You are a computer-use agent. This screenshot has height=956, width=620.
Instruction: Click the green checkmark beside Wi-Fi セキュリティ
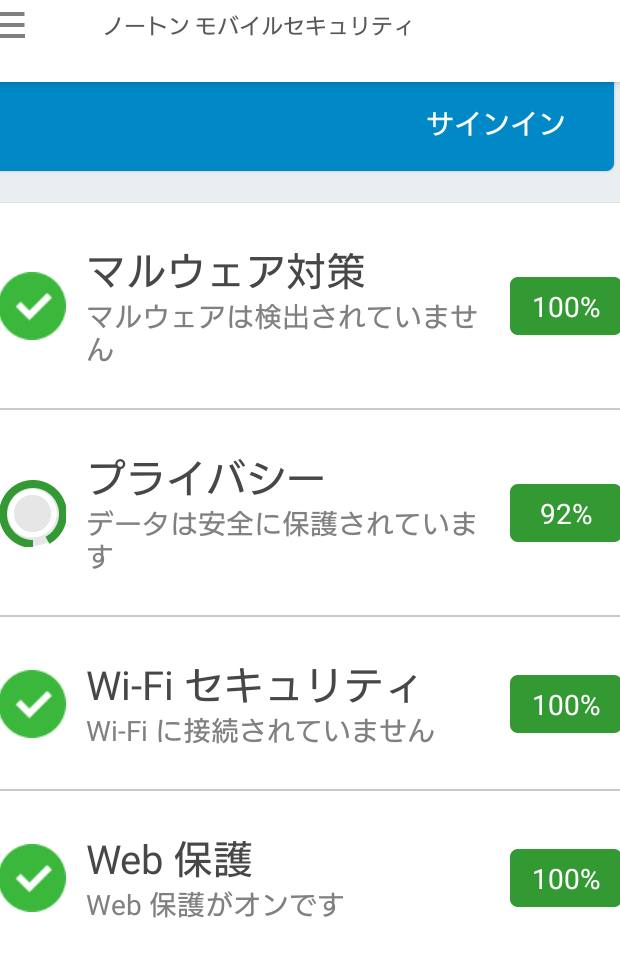pyautogui.click(x=33, y=704)
